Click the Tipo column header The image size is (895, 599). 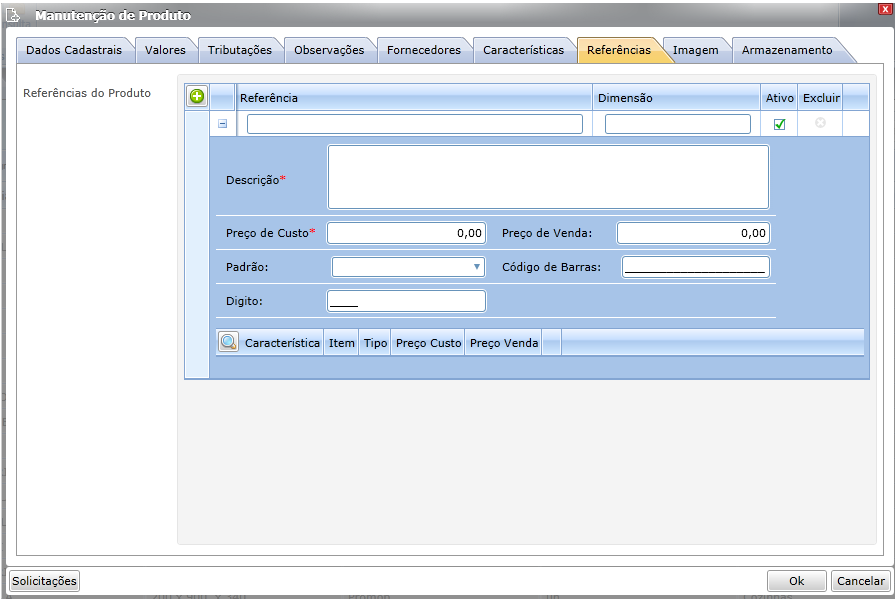[x=375, y=343]
